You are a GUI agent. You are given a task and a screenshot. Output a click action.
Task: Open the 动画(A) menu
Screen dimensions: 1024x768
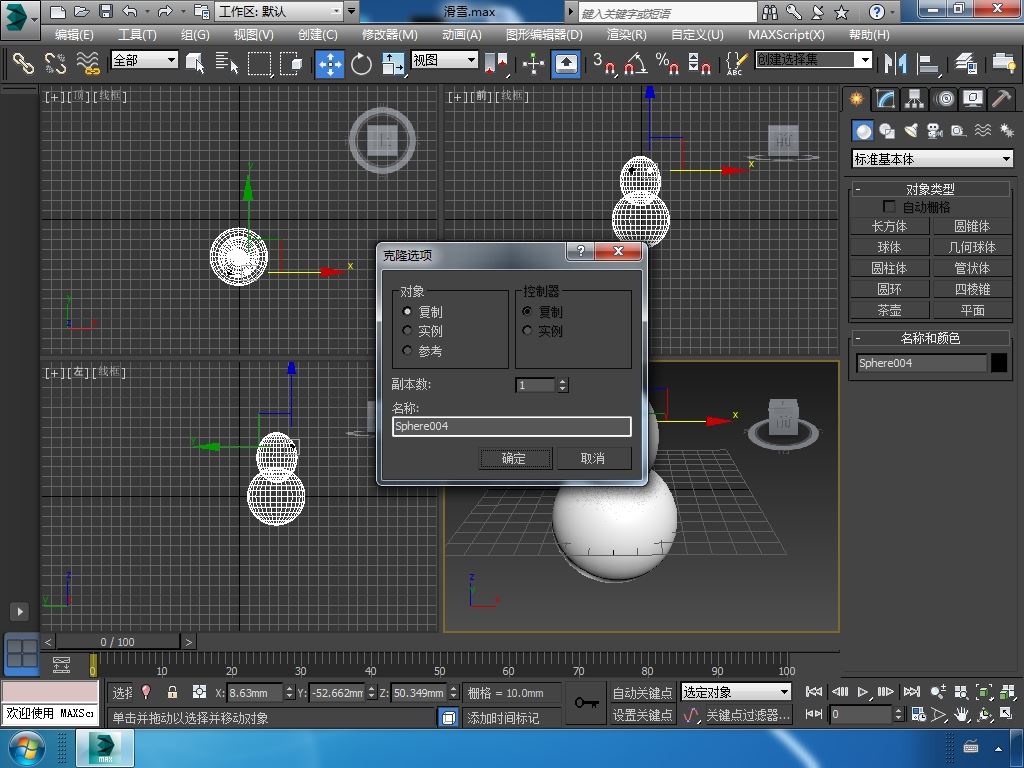[x=462, y=35]
